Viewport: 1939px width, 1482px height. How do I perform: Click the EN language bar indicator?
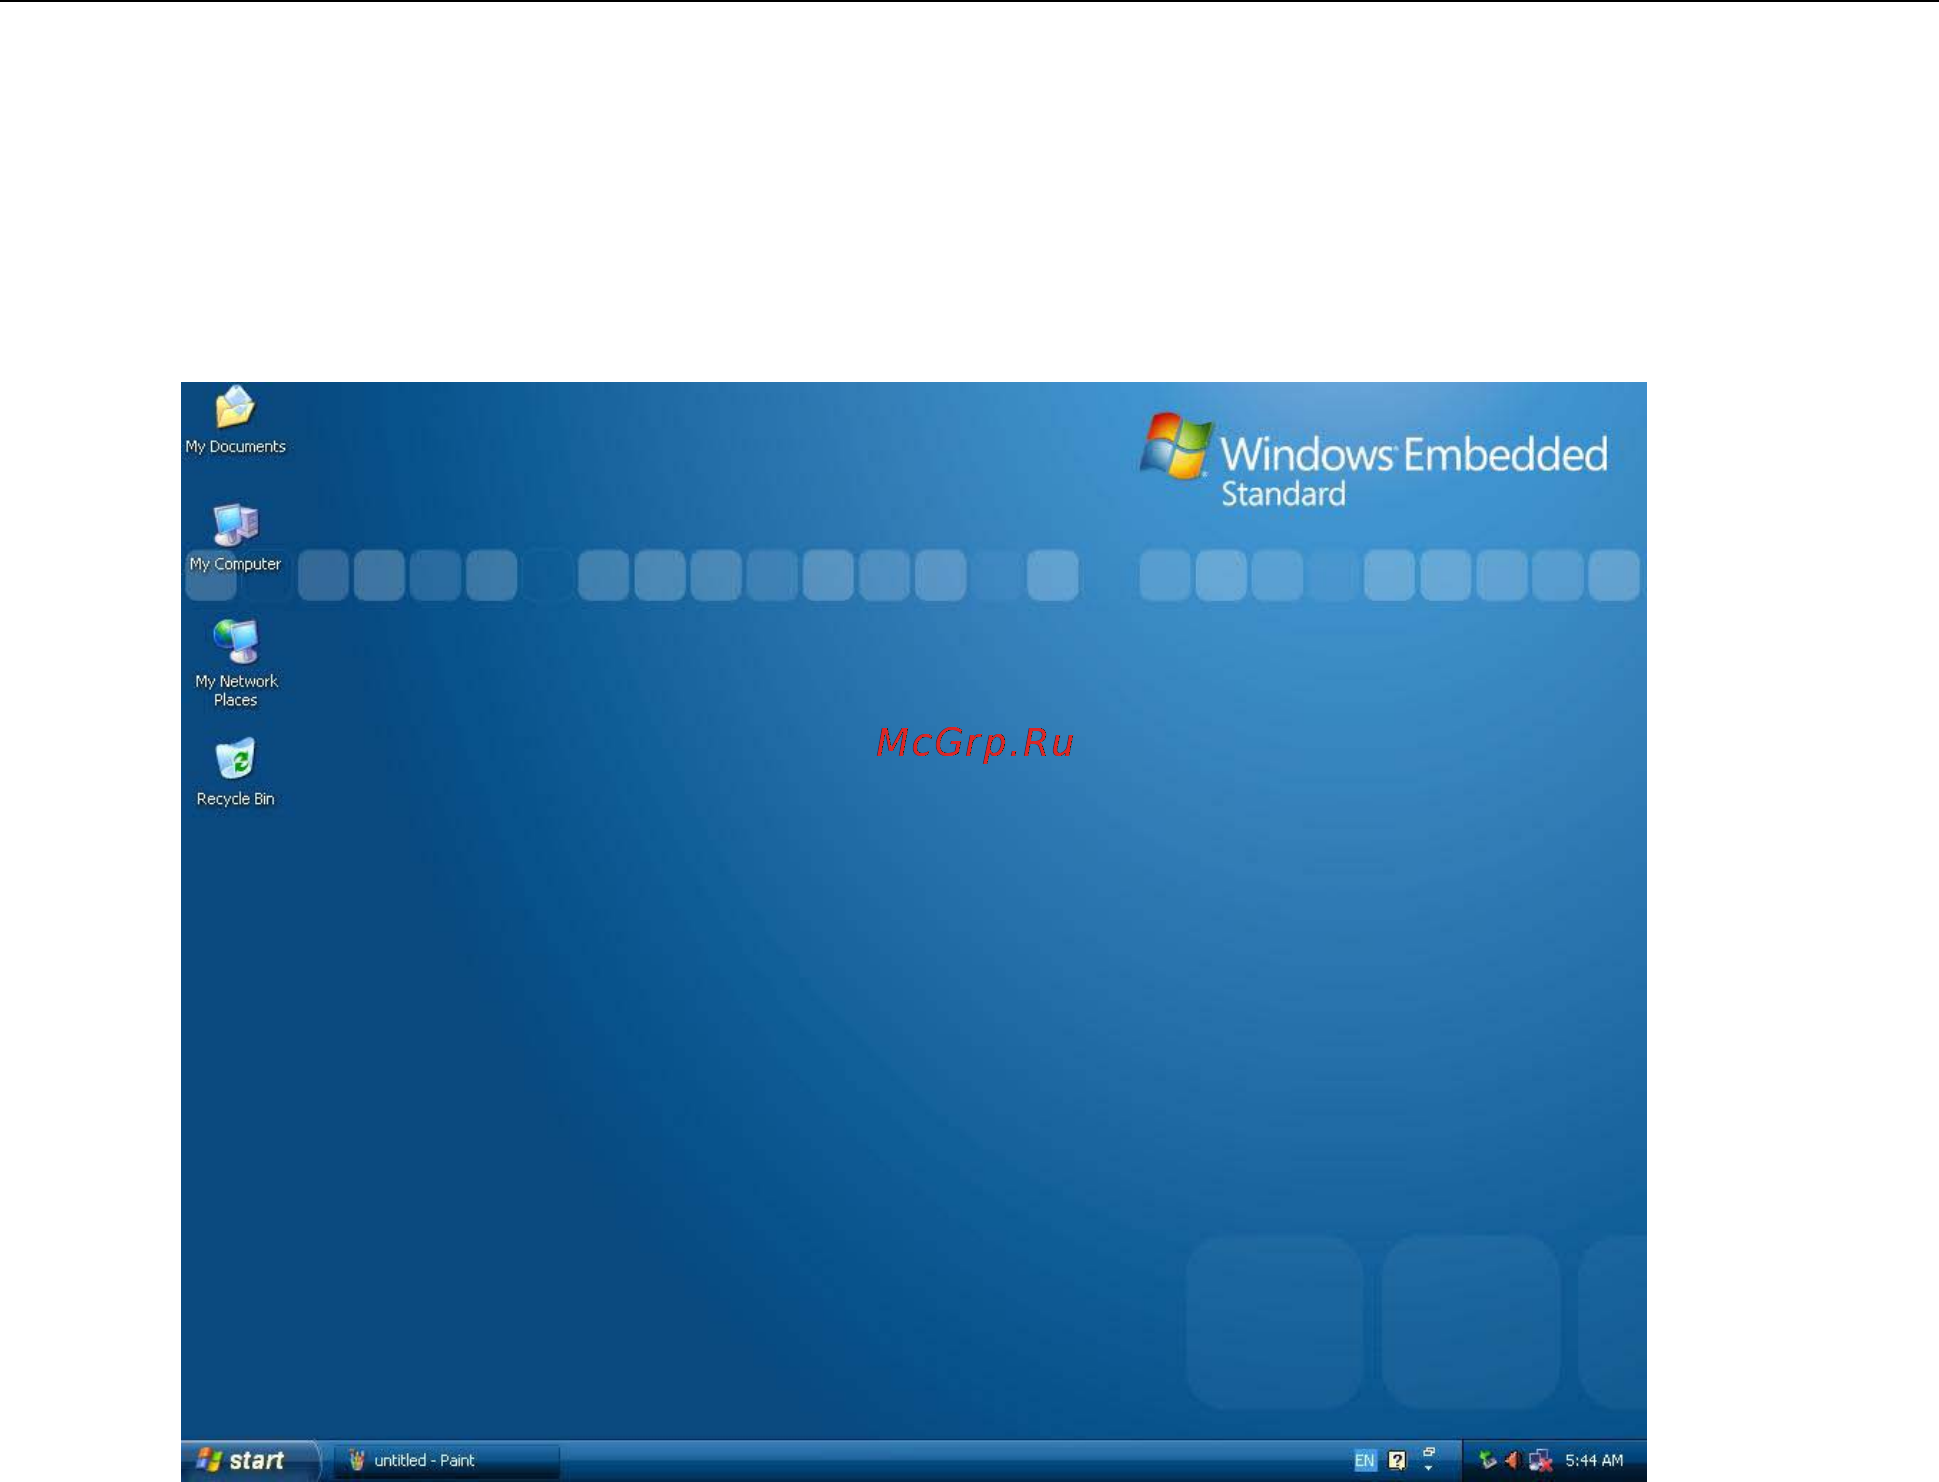tap(1364, 1461)
